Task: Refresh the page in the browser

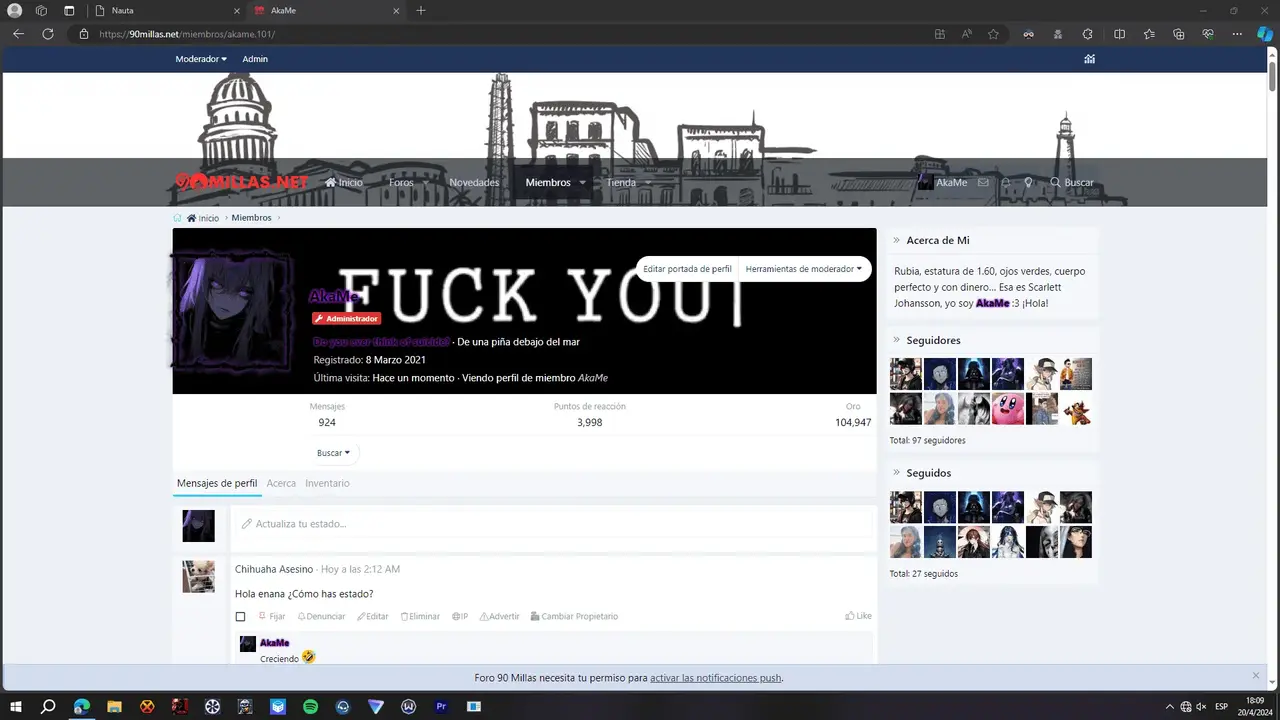Action: click(x=47, y=34)
